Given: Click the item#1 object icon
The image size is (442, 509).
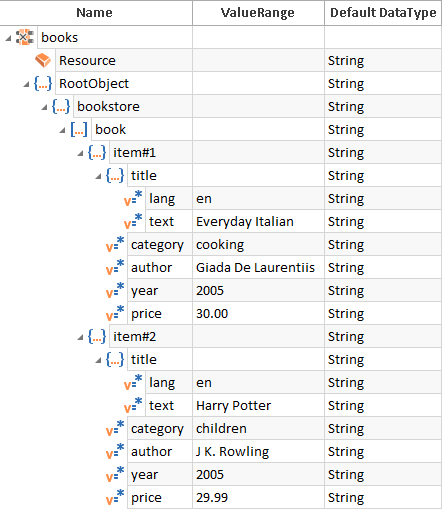Looking at the screenshot, I should click(97, 152).
